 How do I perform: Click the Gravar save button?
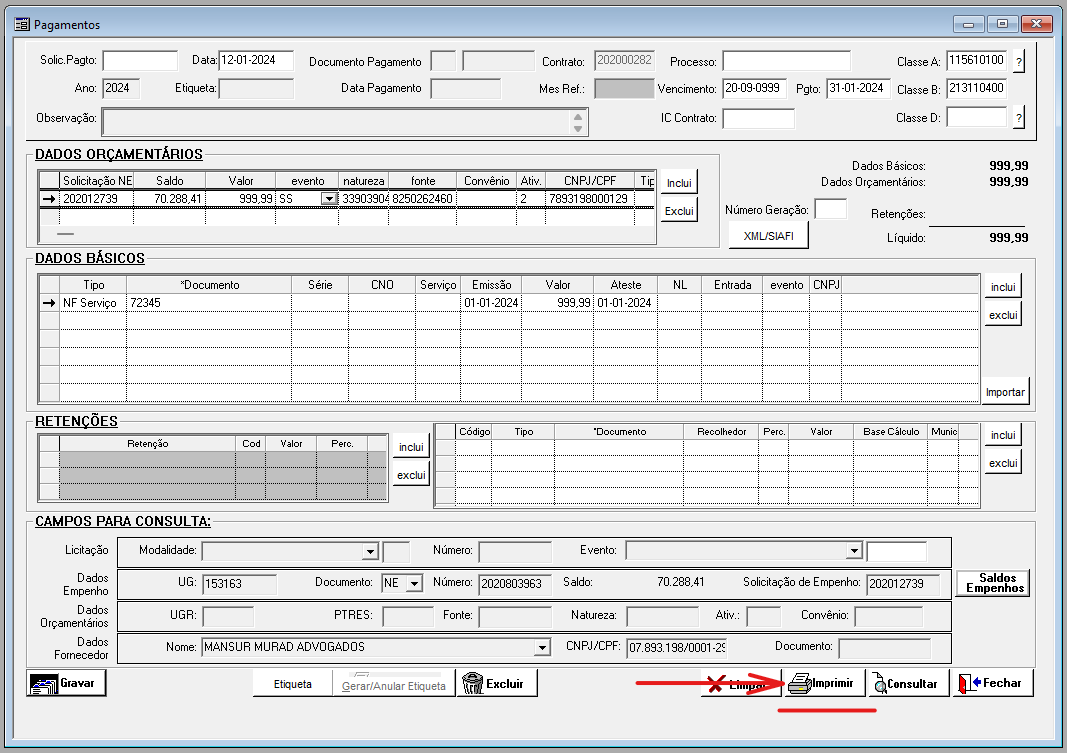click(x=66, y=684)
